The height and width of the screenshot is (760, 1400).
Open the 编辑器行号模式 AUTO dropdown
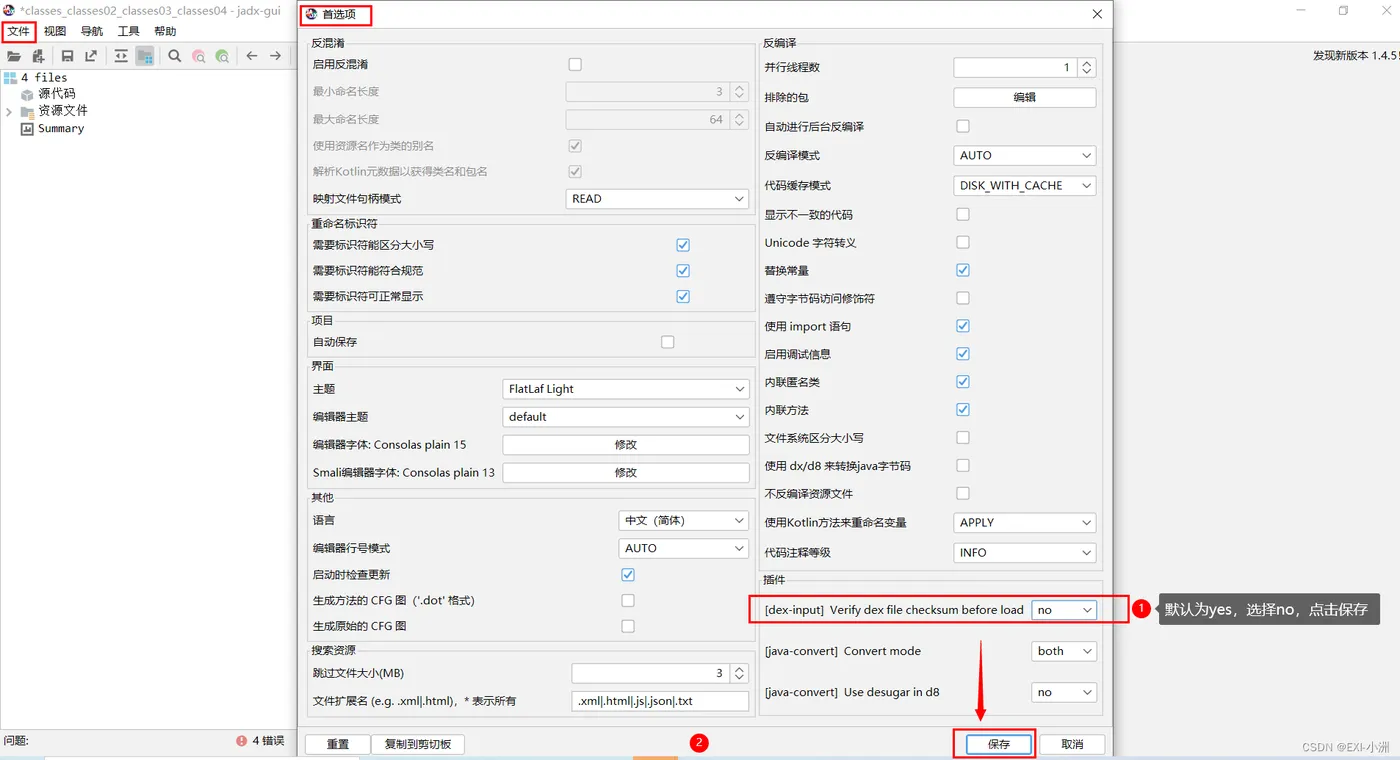684,549
